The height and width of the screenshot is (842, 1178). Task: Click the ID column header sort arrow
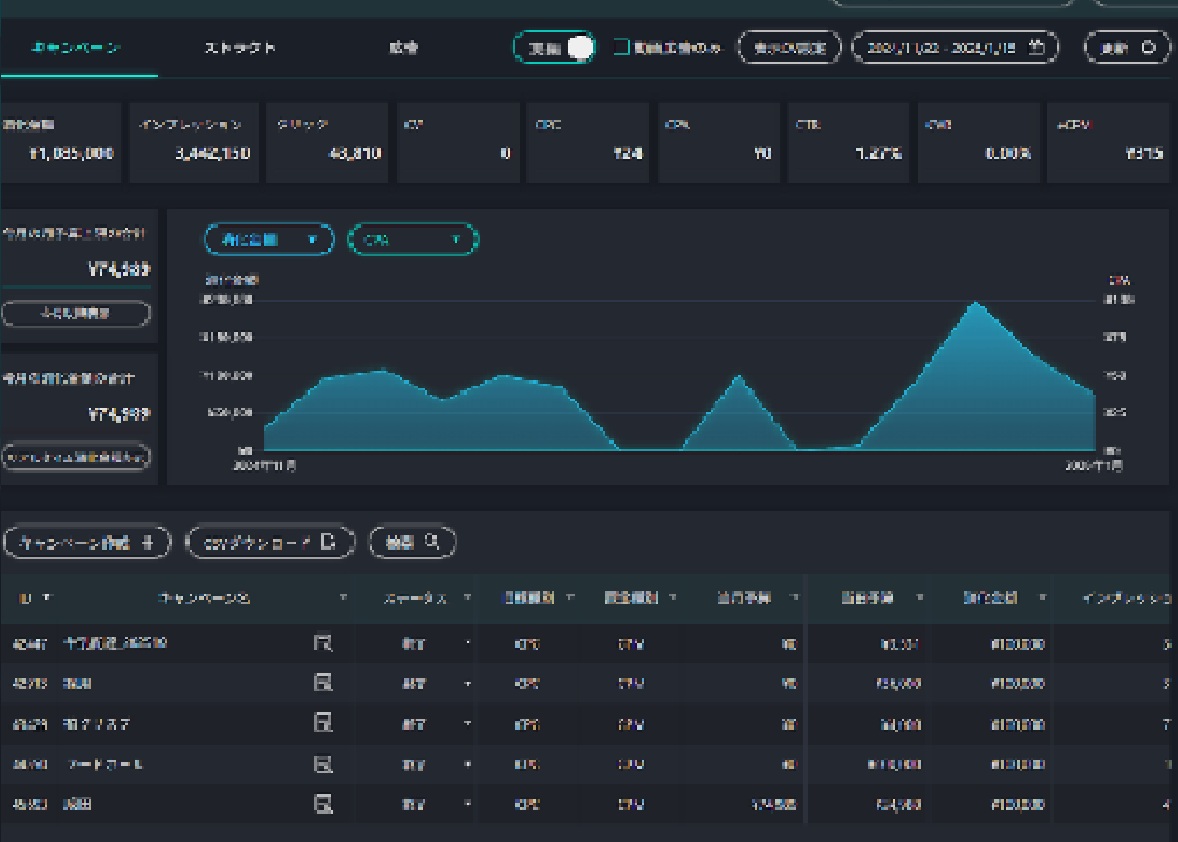[46, 598]
